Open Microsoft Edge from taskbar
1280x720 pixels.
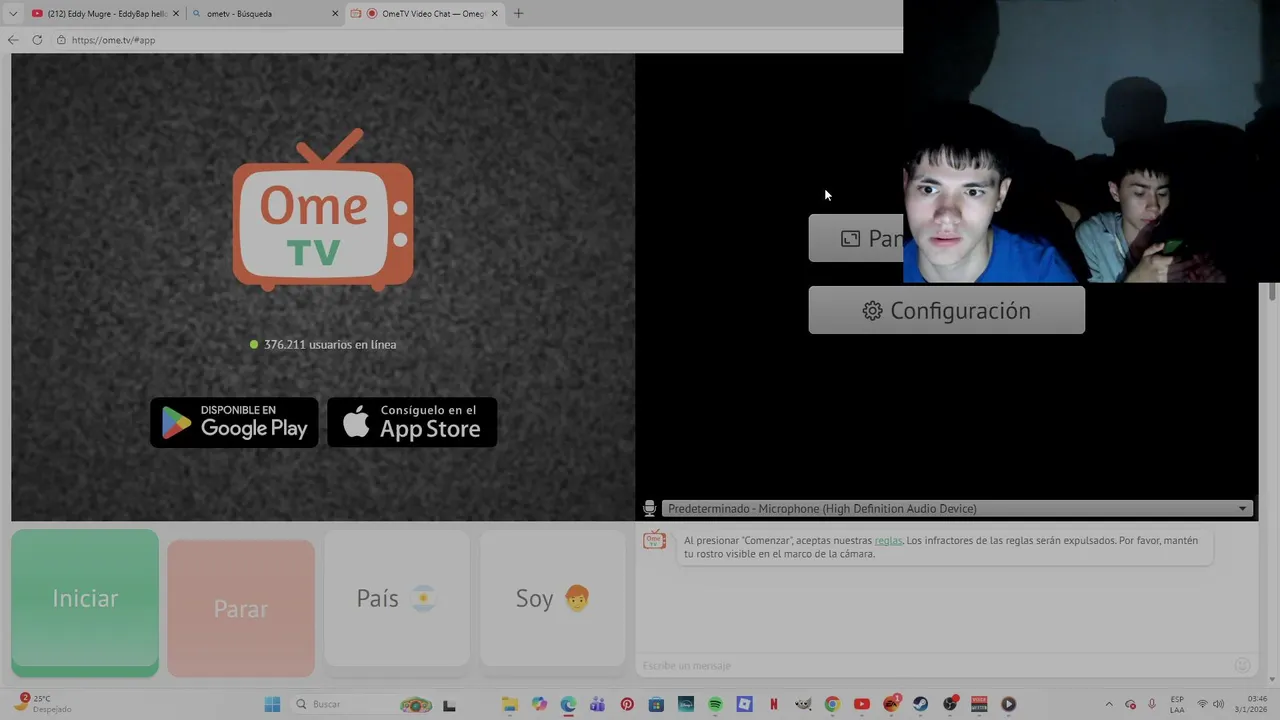pyautogui.click(x=569, y=704)
